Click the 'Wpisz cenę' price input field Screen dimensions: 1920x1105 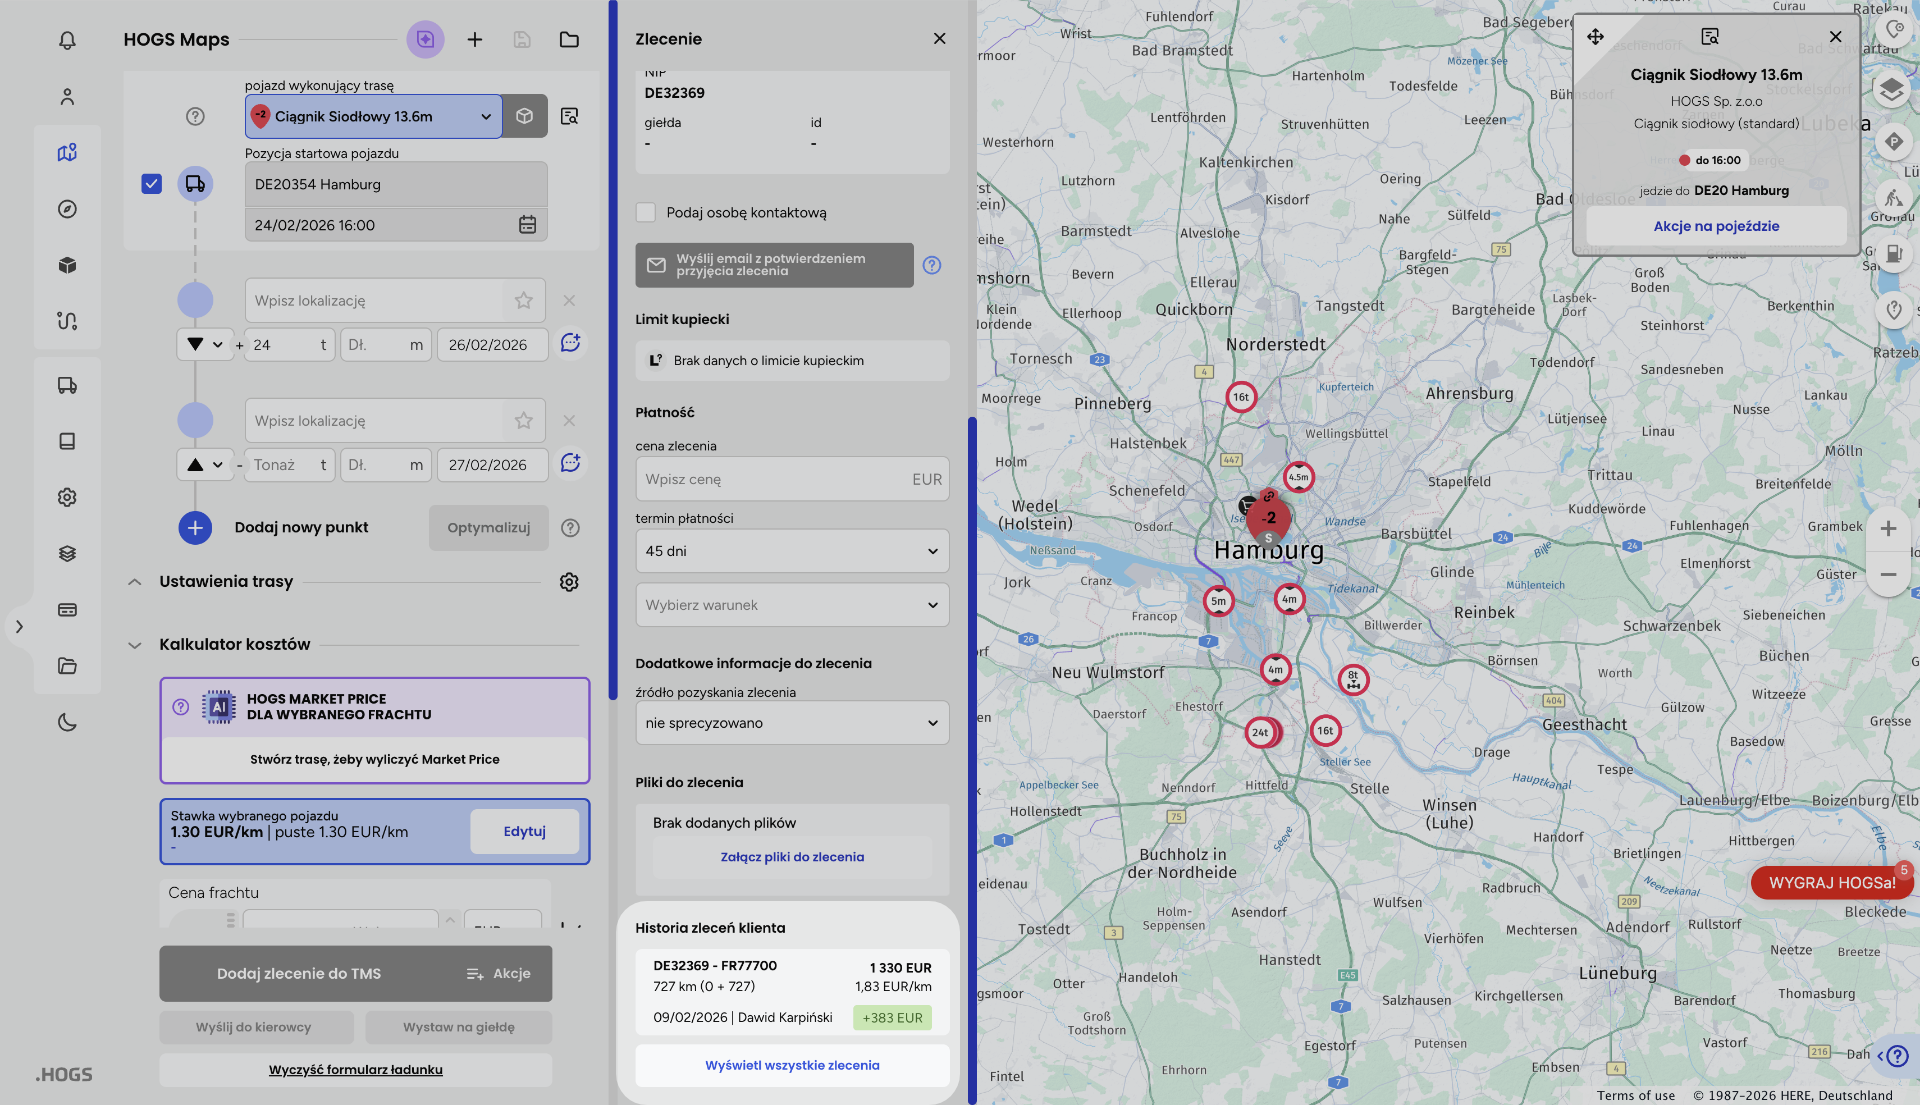pos(770,479)
